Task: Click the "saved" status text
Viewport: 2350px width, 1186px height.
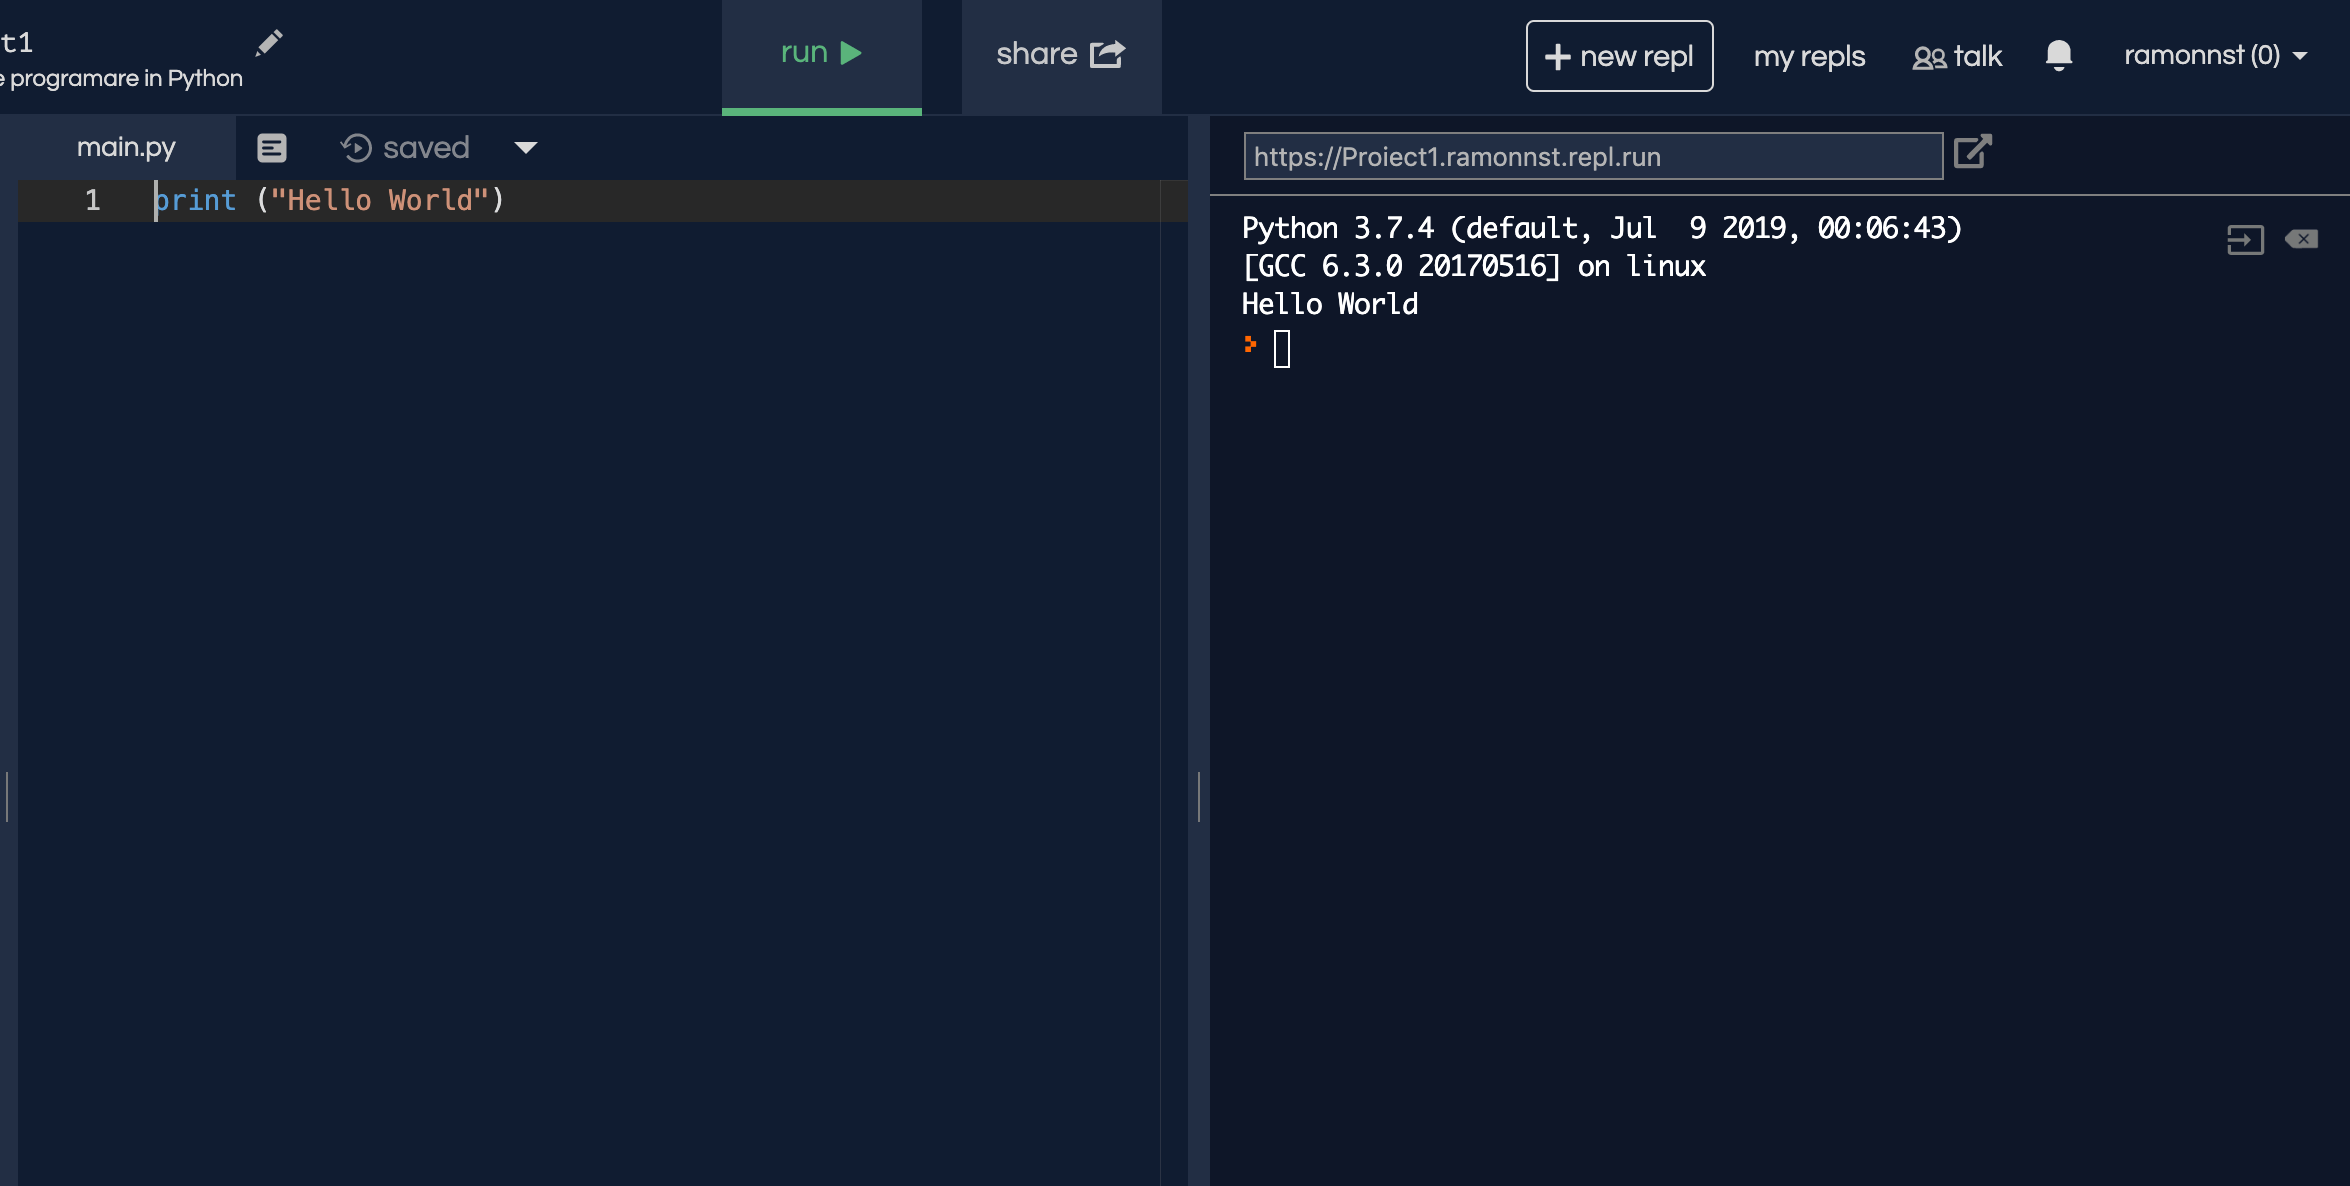Action: (426, 148)
